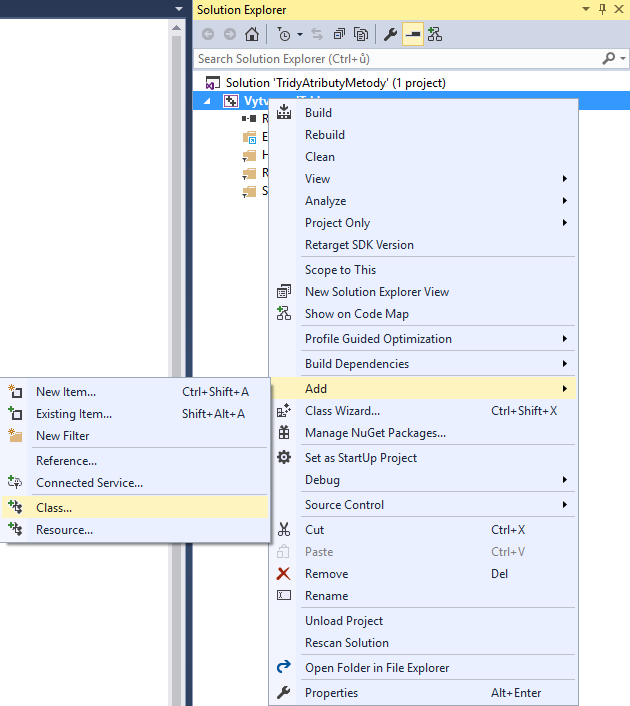Open Manage NuGet Packages...
Image resolution: width=630 pixels, height=706 pixels.
coord(423,433)
